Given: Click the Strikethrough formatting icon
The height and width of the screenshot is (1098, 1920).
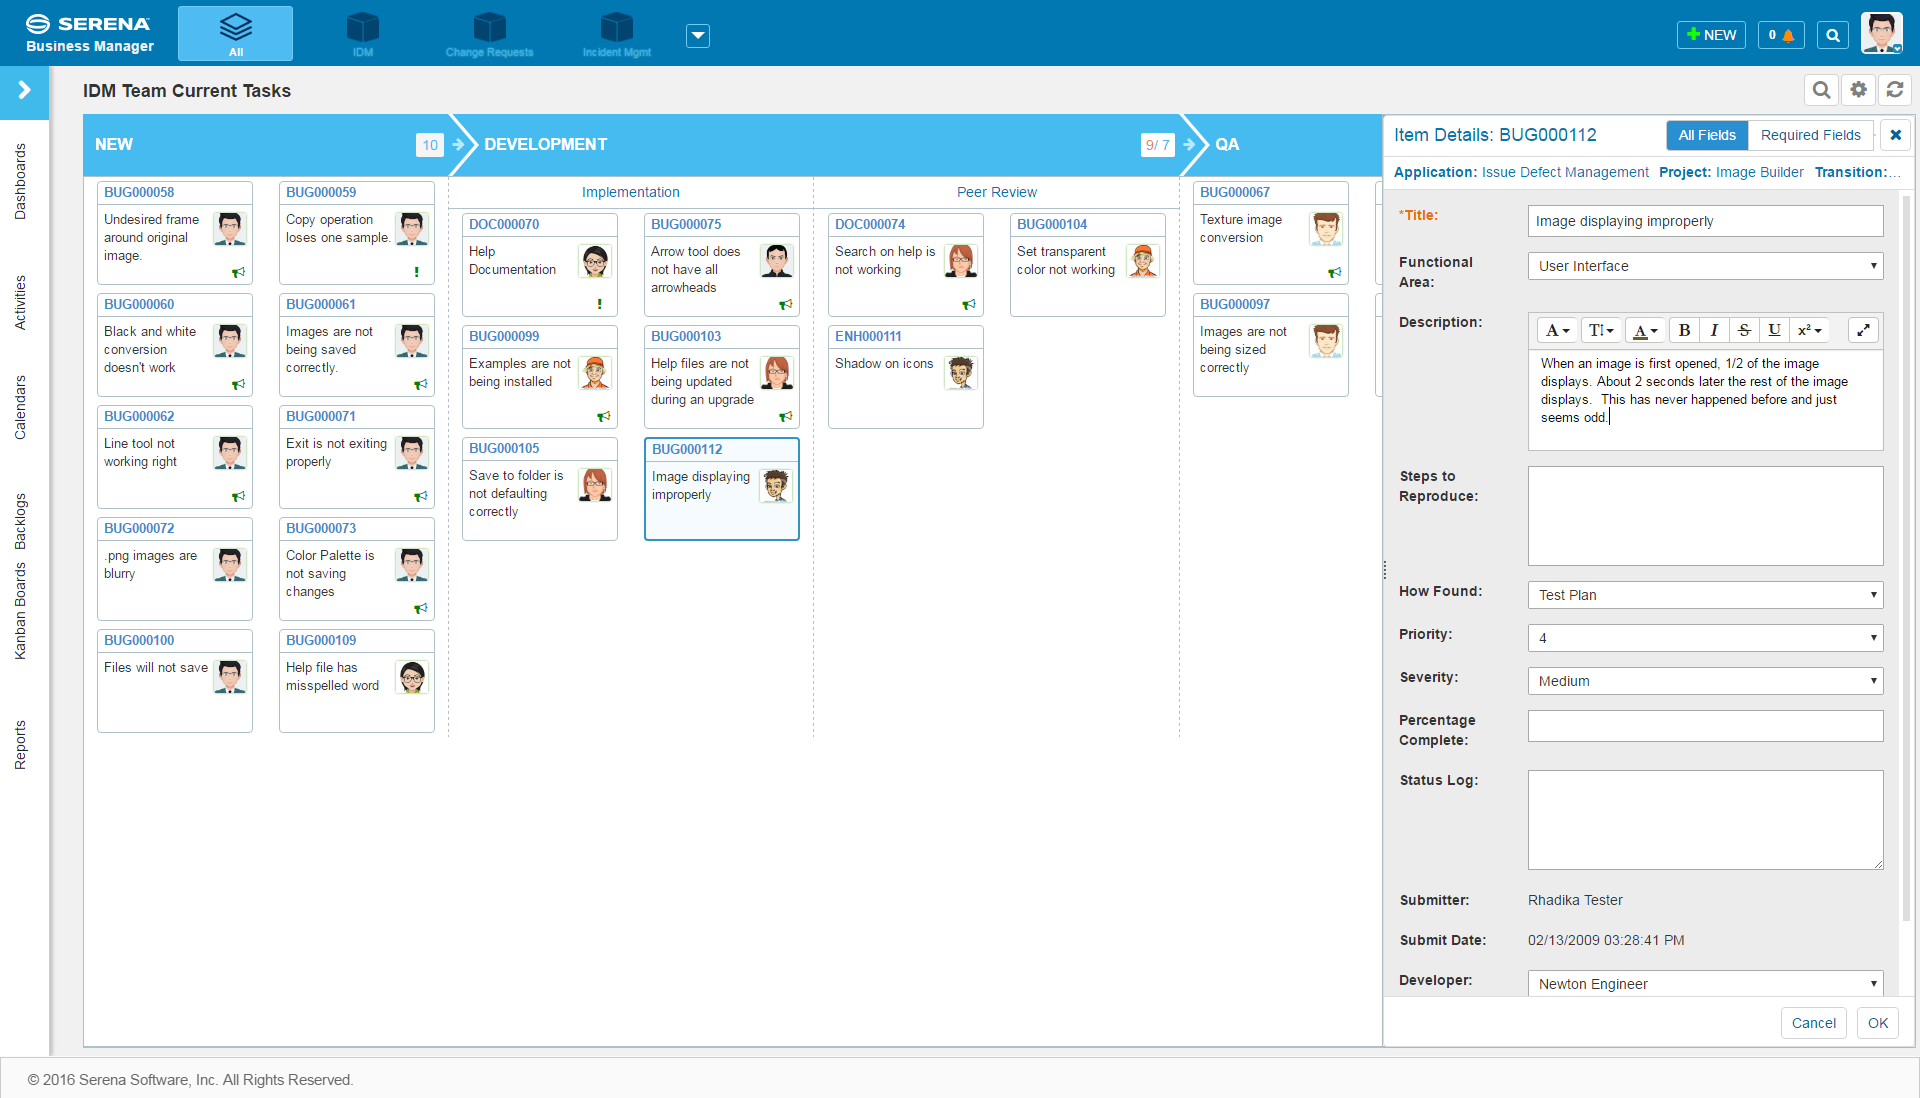Looking at the screenshot, I should pyautogui.click(x=1744, y=330).
